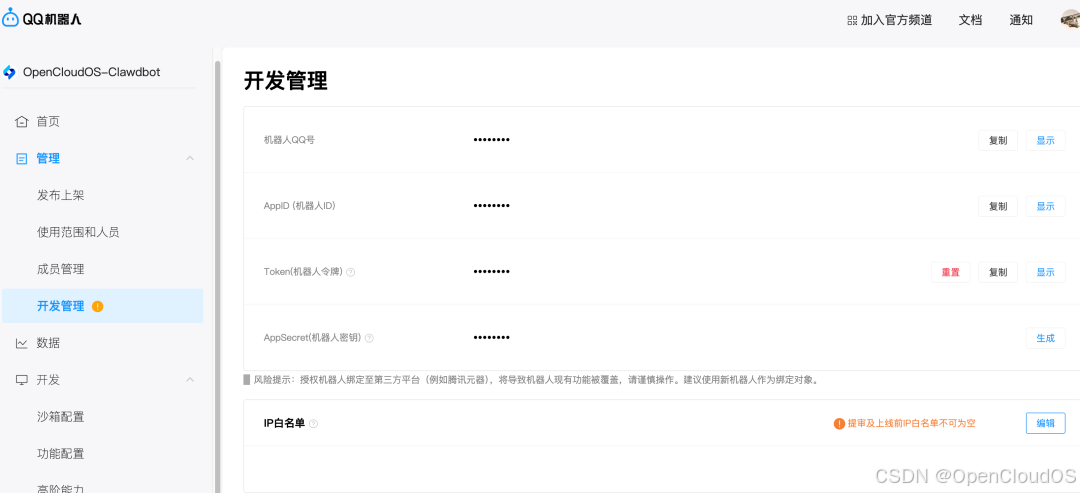Show the AppID (机器人ID) value
Image resolution: width=1080 pixels, height=493 pixels.
click(1046, 207)
